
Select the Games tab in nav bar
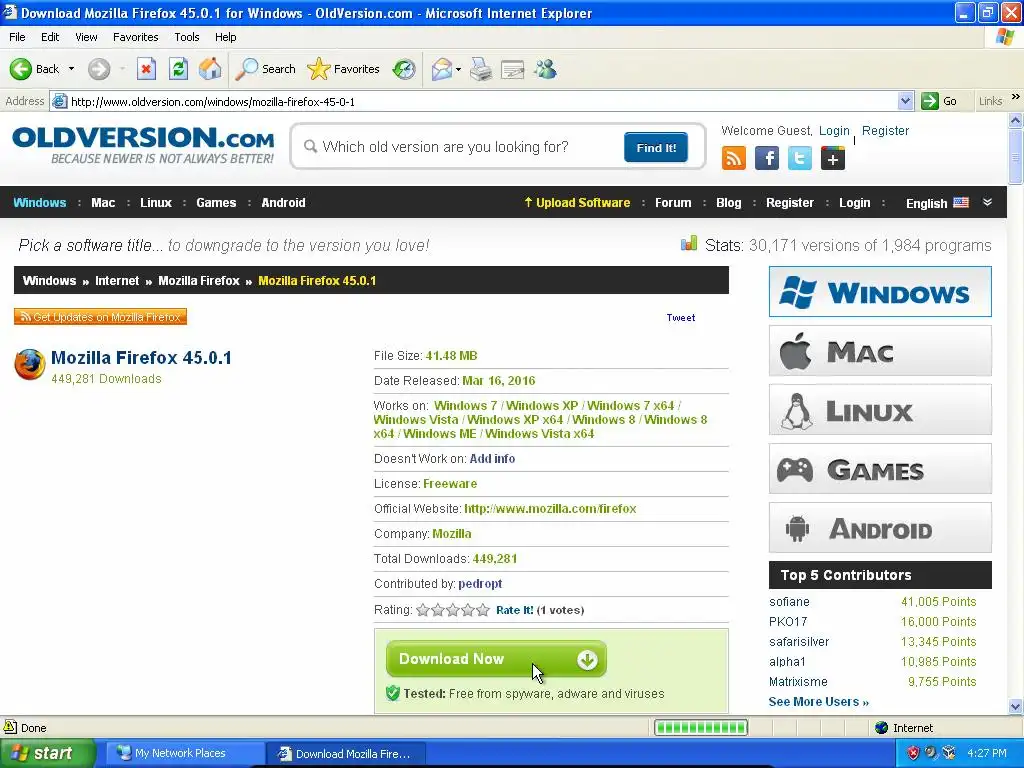click(216, 202)
